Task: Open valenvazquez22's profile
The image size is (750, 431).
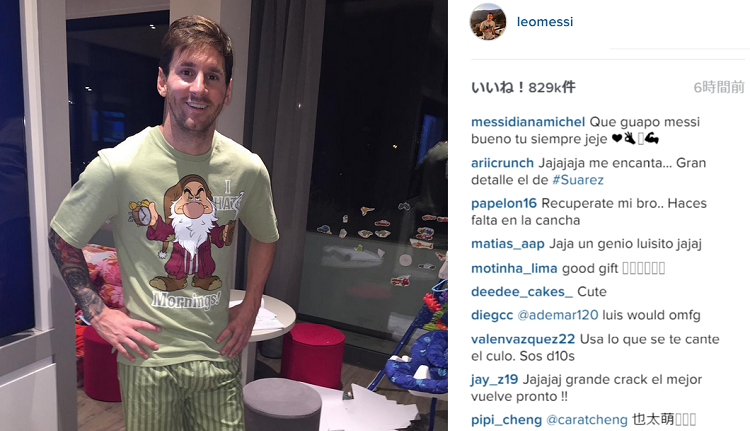Action: pos(523,339)
